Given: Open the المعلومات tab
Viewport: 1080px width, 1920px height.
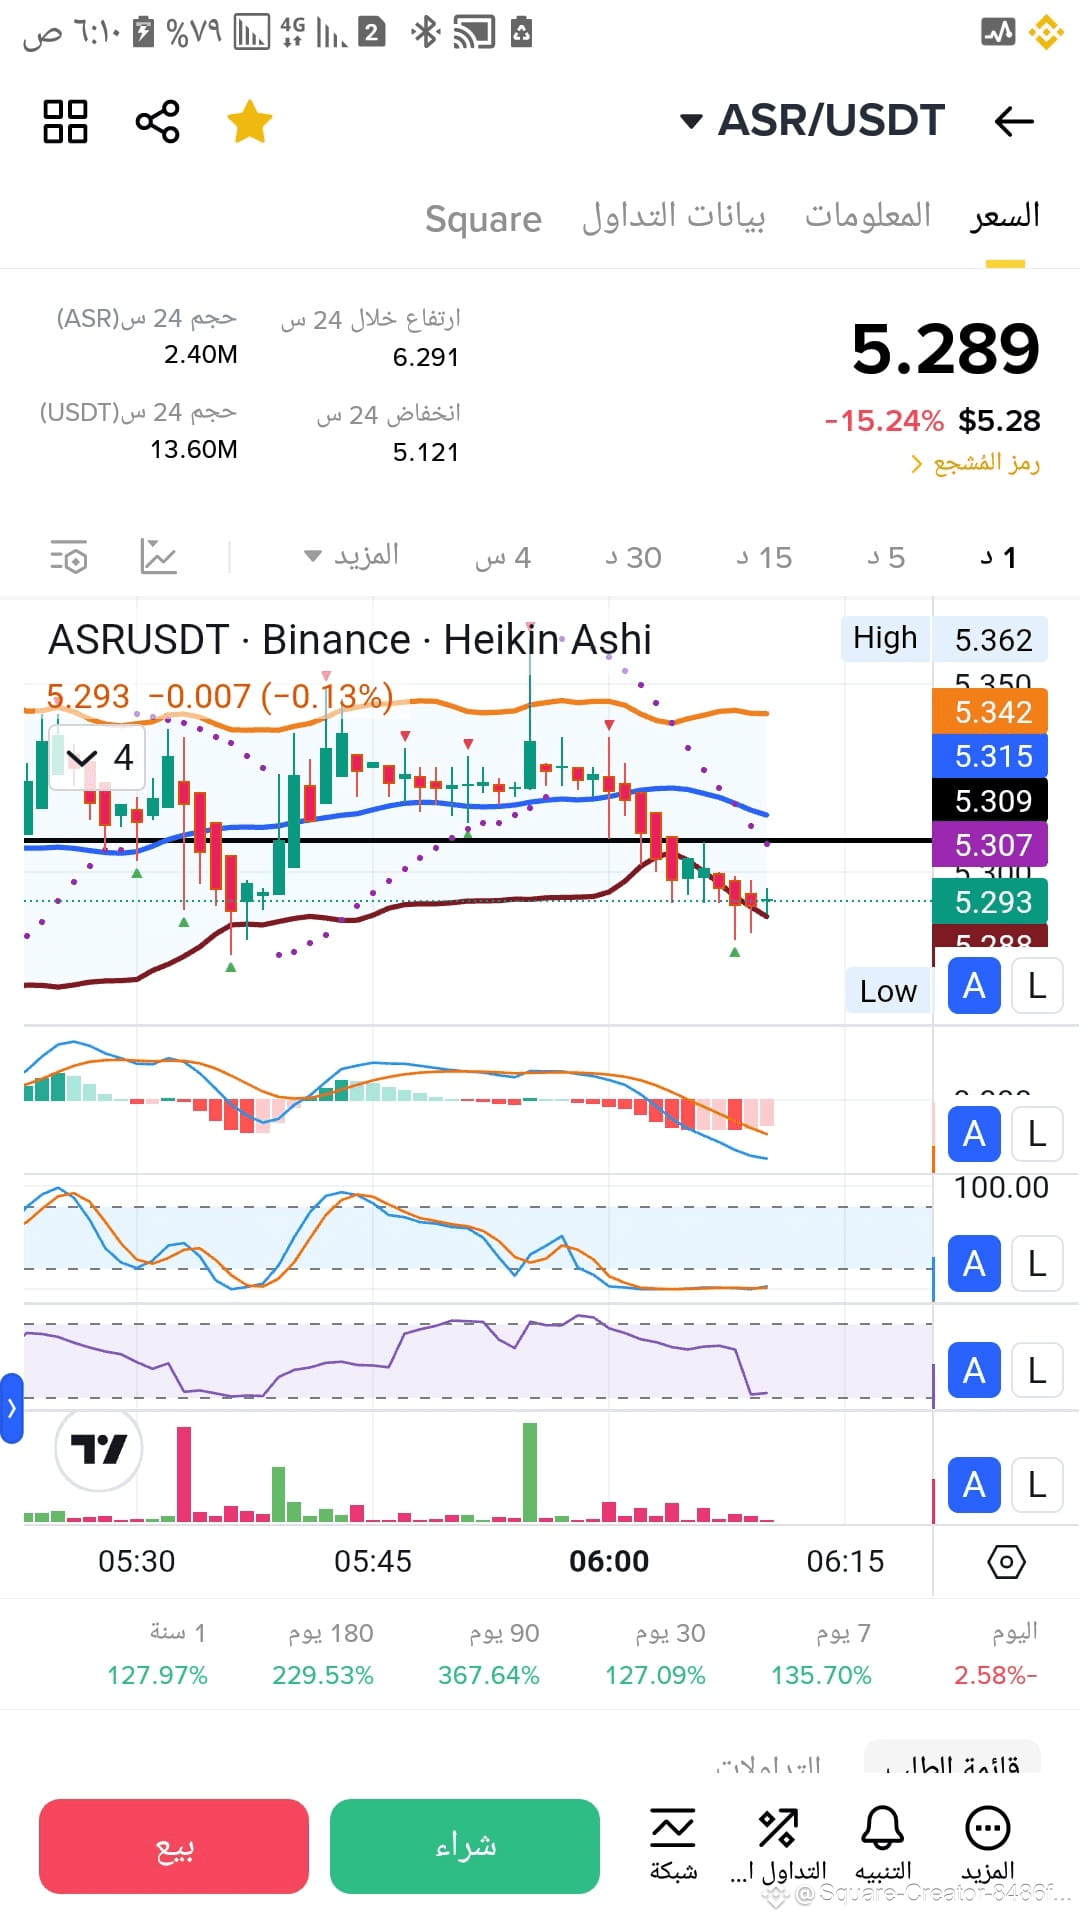Looking at the screenshot, I should click(x=868, y=216).
